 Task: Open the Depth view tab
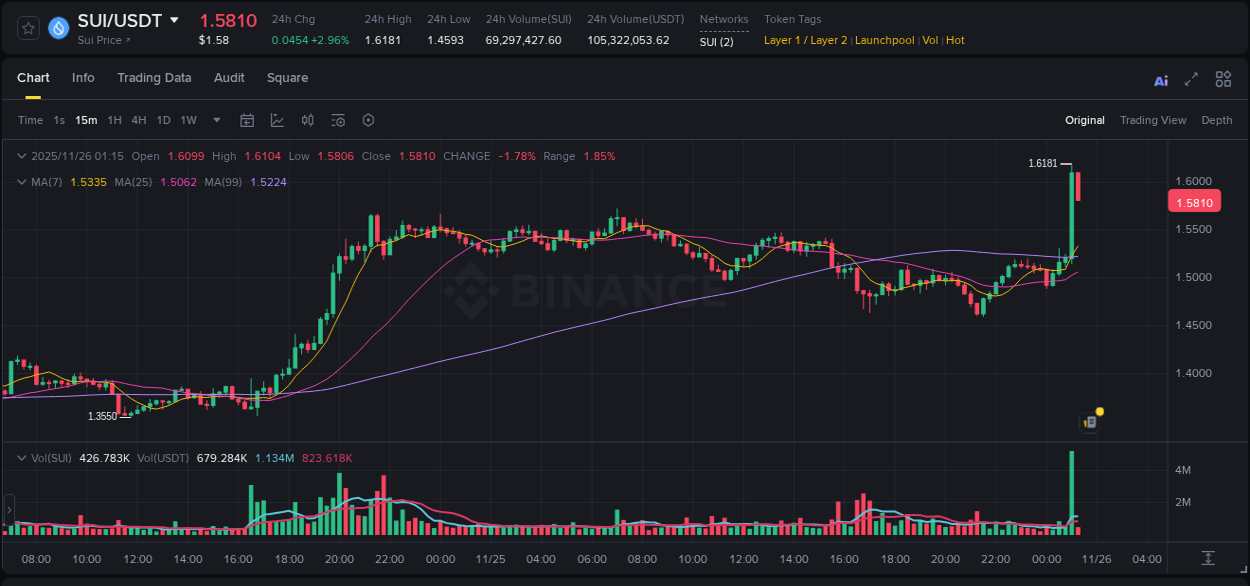tap(1216, 120)
